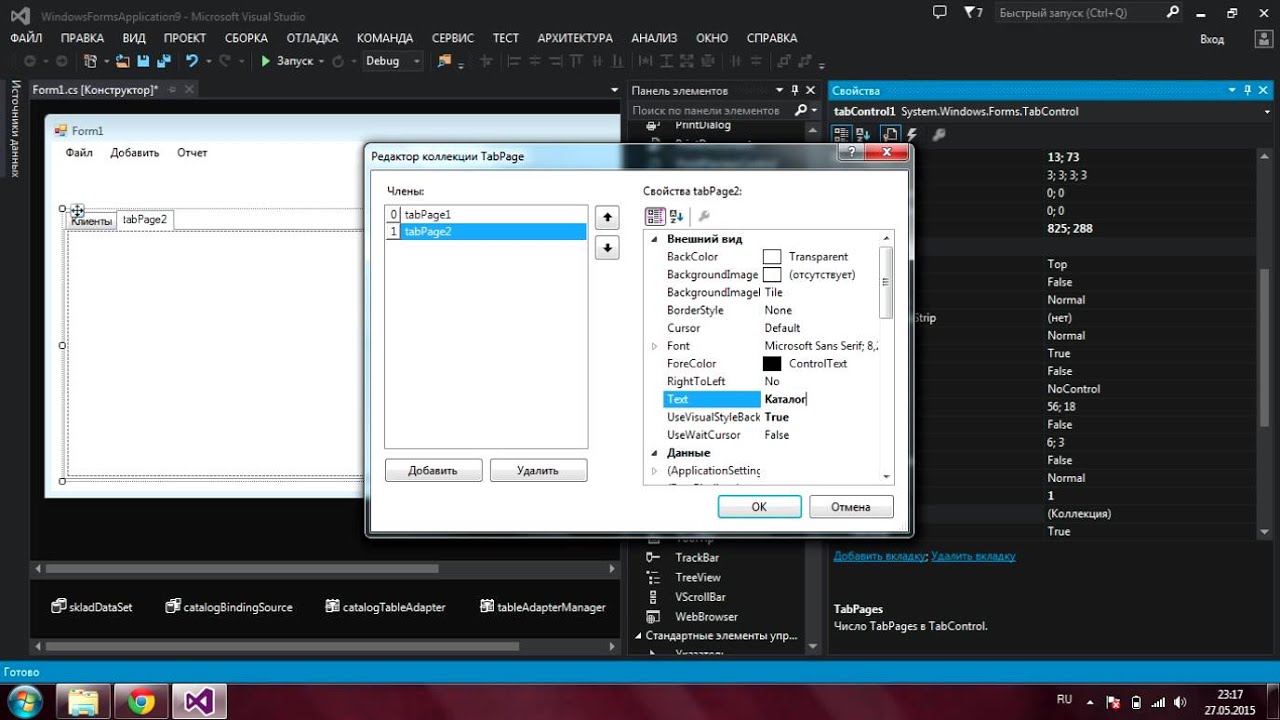Click the Redo arrow icon
The image size is (1280, 720).
click(225, 61)
